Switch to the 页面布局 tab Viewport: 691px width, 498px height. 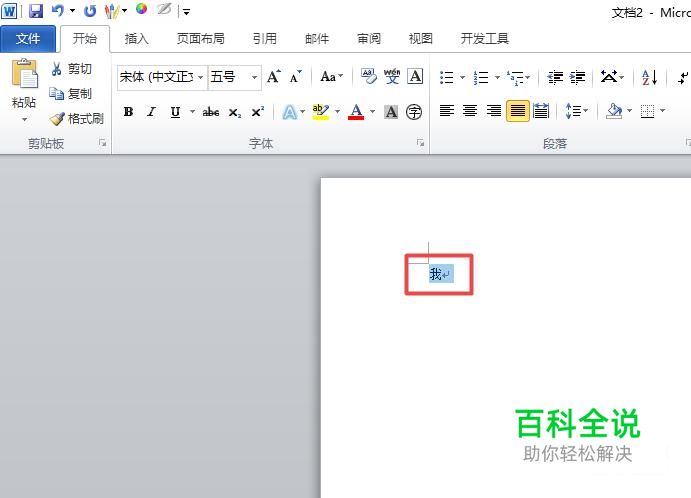pos(201,39)
